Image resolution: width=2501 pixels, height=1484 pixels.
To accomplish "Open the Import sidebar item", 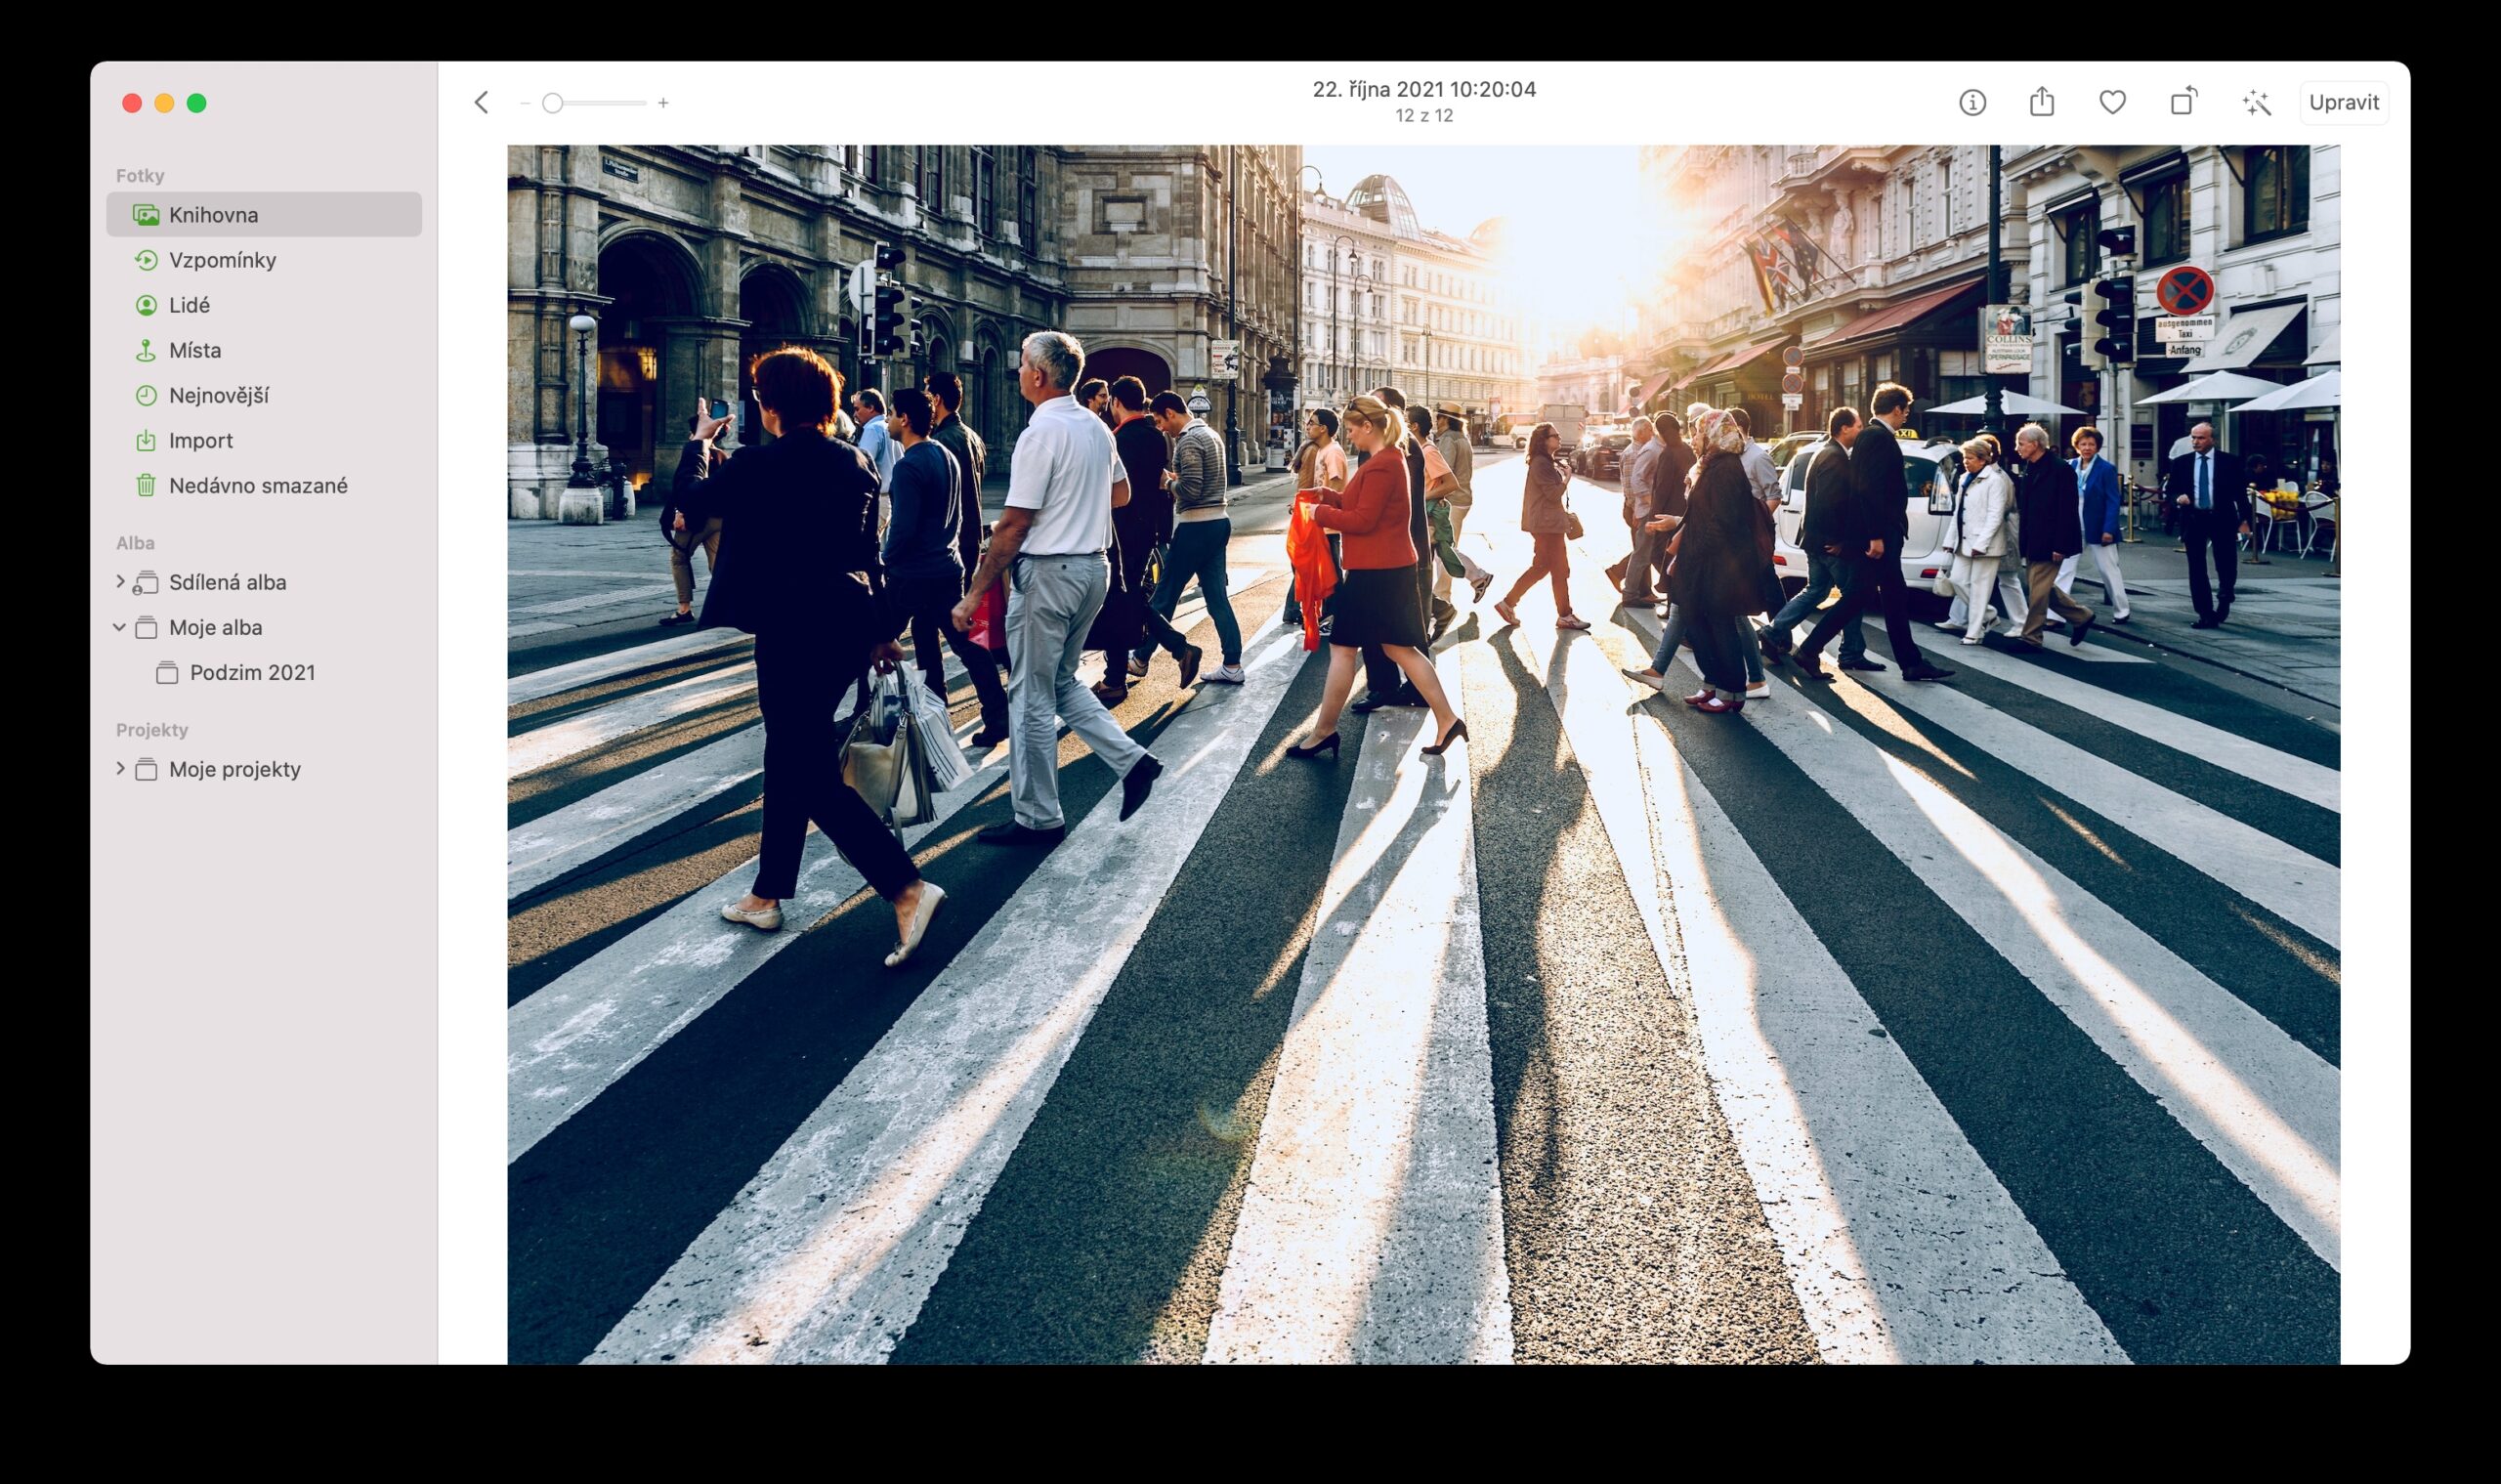I will [x=200, y=440].
